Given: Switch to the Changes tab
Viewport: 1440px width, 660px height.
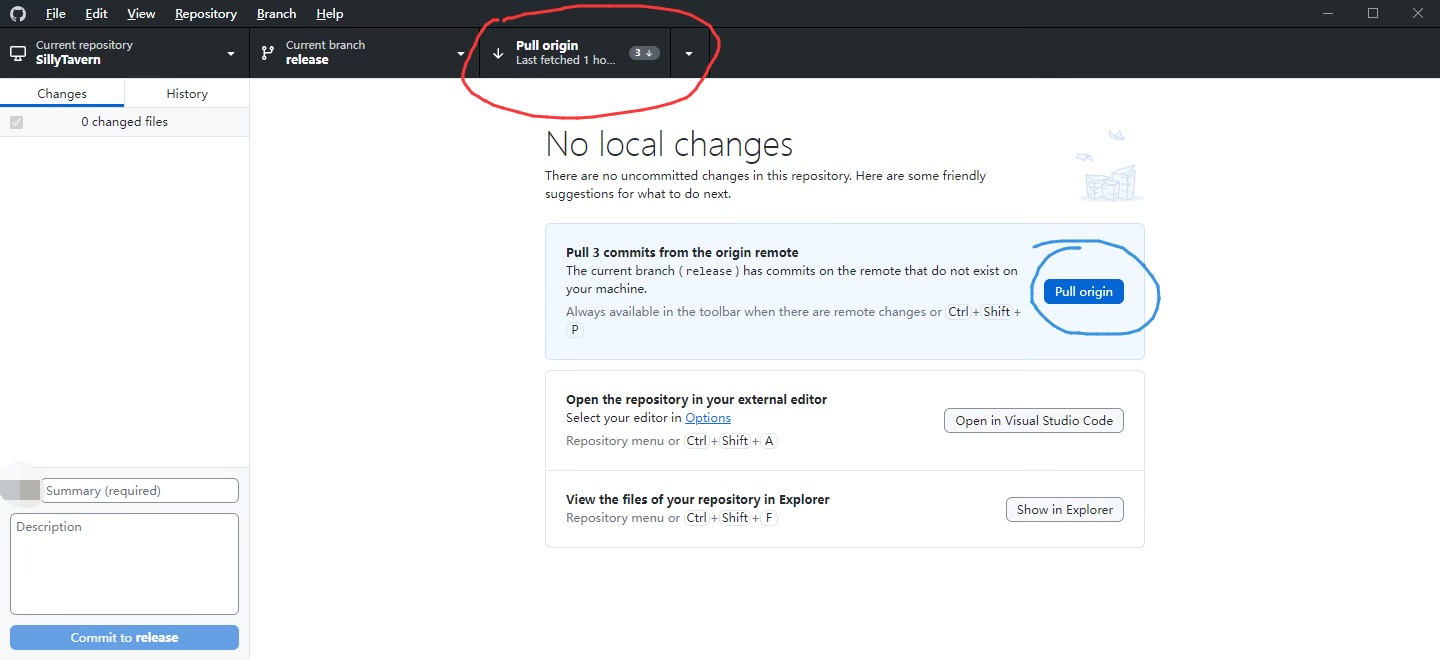Looking at the screenshot, I should pyautogui.click(x=62, y=93).
